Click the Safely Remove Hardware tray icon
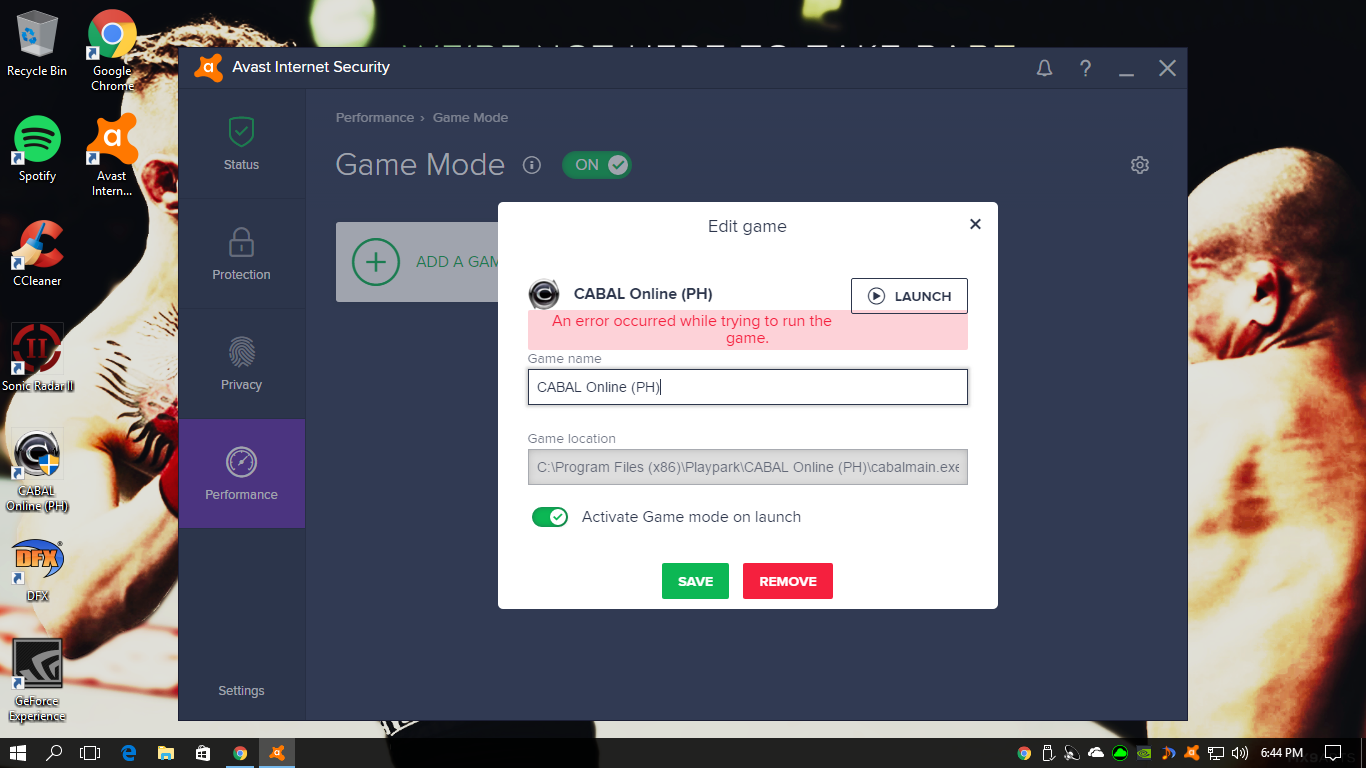This screenshot has width=1366, height=768. [1048, 753]
